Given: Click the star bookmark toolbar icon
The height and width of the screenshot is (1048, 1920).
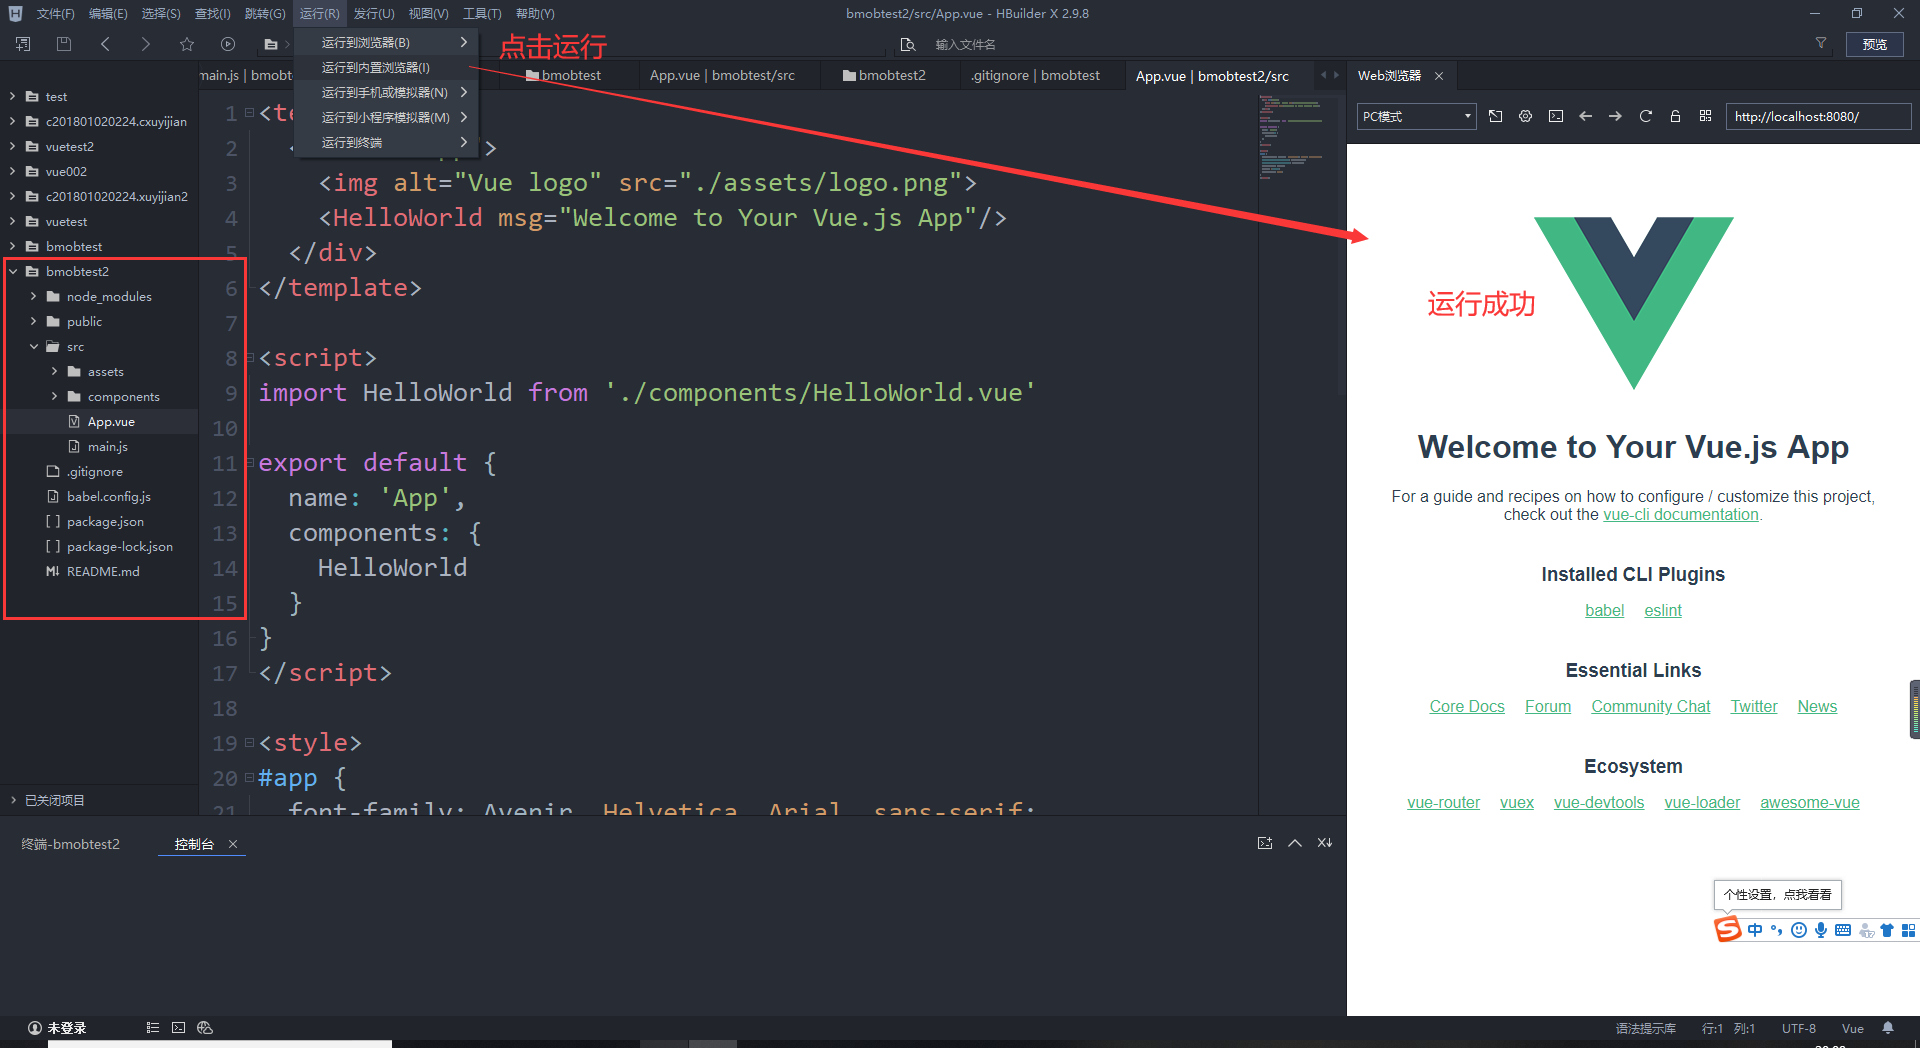Looking at the screenshot, I should (187, 44).
